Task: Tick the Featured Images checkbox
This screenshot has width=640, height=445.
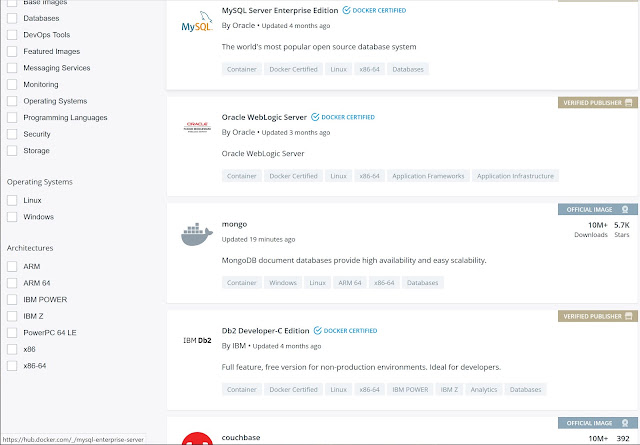Action: (x=12, y=51)
